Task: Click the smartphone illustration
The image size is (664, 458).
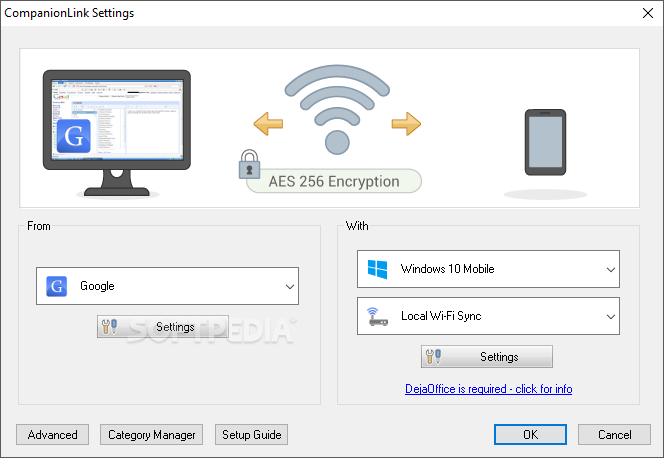Action: tap(545, 142)
